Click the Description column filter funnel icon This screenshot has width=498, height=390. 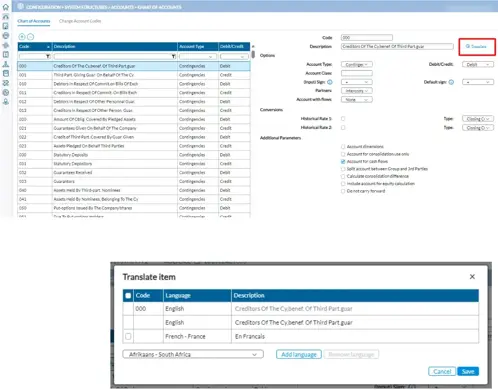click(173, 56)
